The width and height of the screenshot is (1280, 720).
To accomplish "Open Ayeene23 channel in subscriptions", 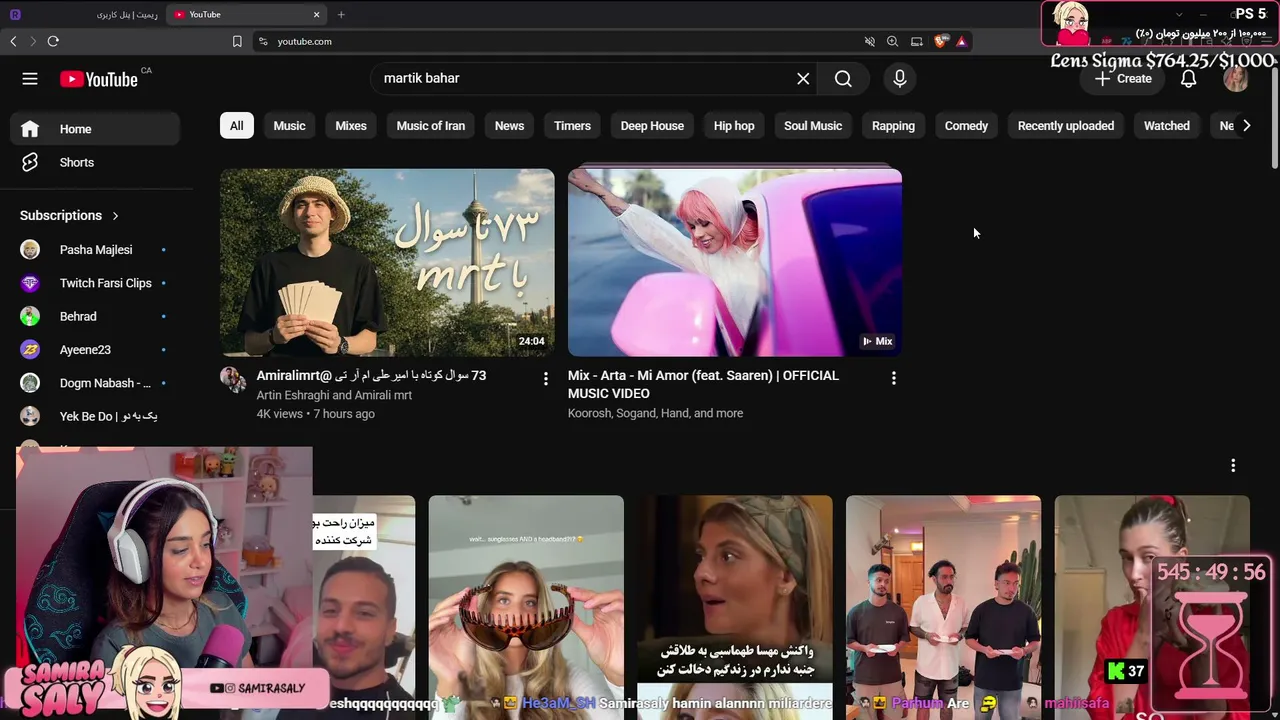I will [x=96, y=350].
